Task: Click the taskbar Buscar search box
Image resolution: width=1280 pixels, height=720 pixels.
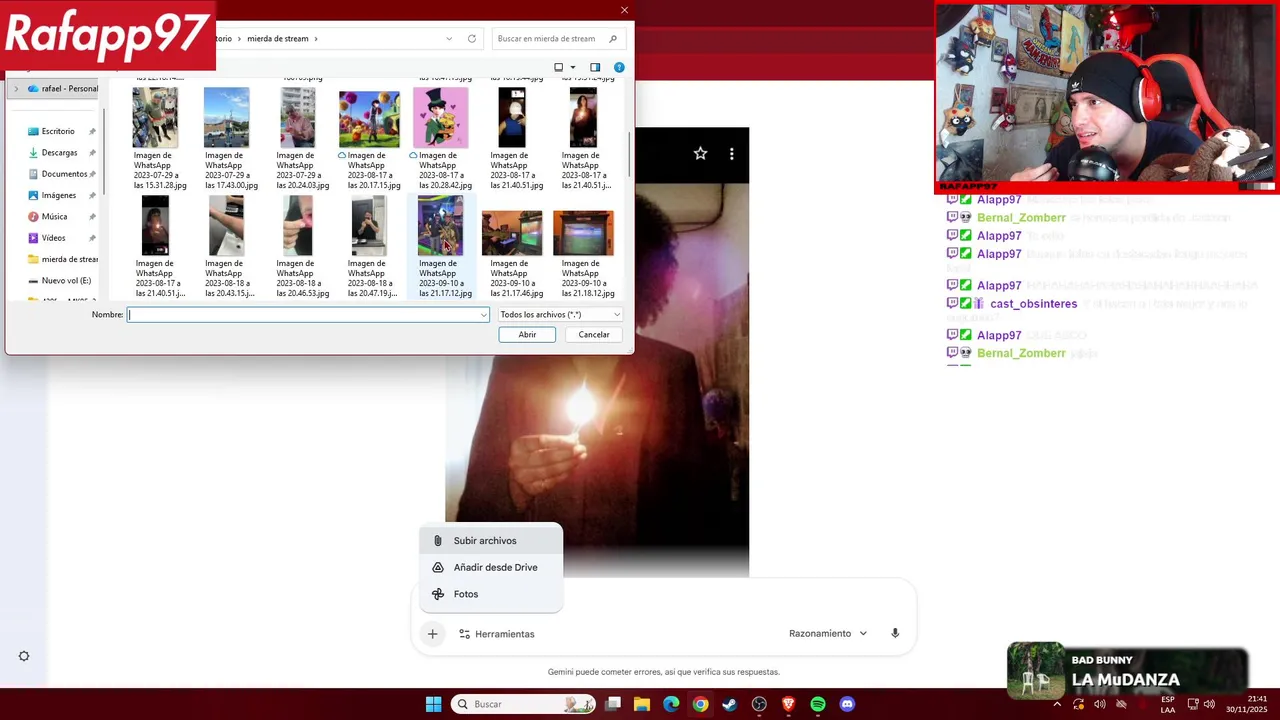Action: 523,704
